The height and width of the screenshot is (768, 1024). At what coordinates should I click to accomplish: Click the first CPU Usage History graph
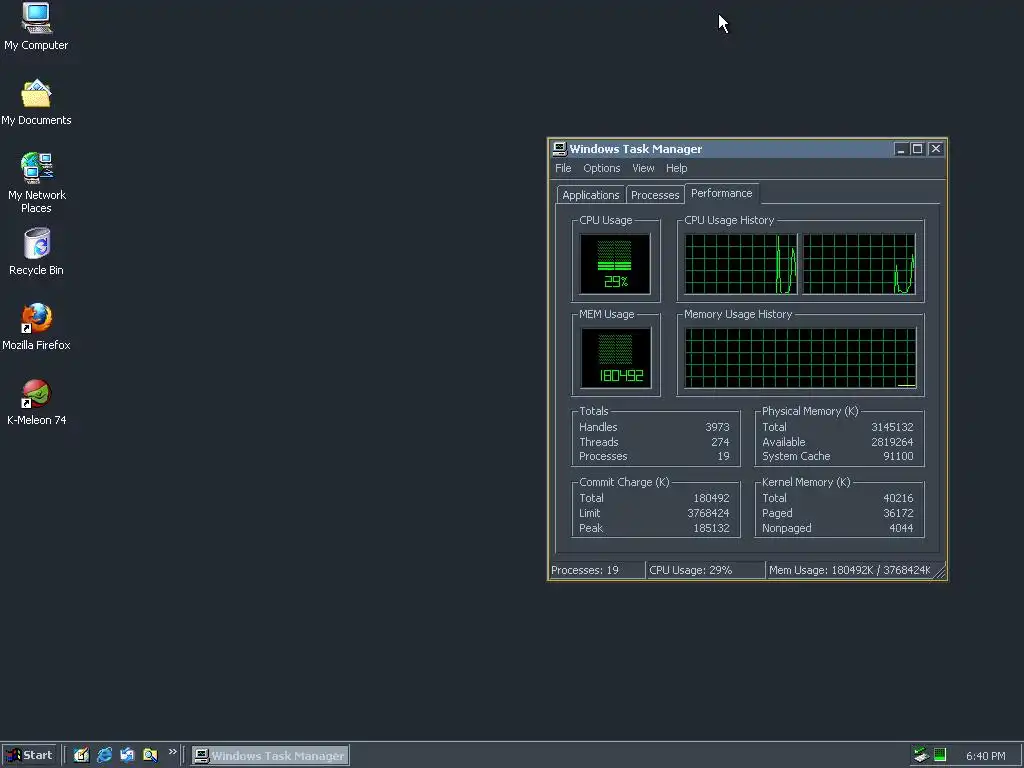pyautogui.click(x=741, y=264)
